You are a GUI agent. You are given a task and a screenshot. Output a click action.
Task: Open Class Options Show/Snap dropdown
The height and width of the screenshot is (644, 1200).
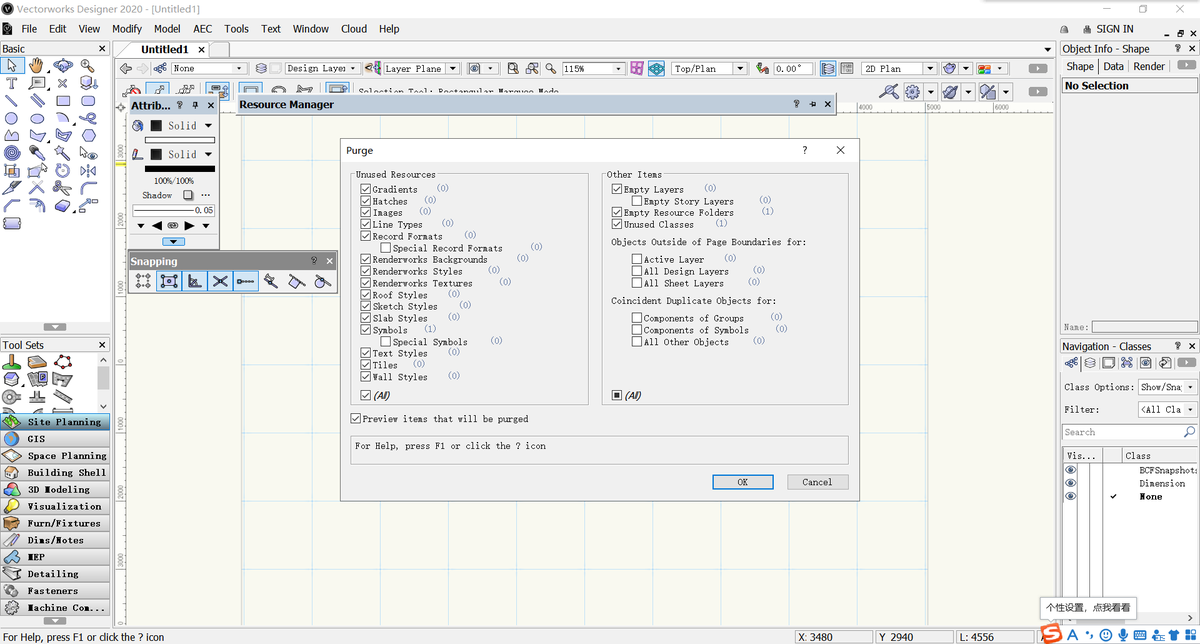point(1167,387)
